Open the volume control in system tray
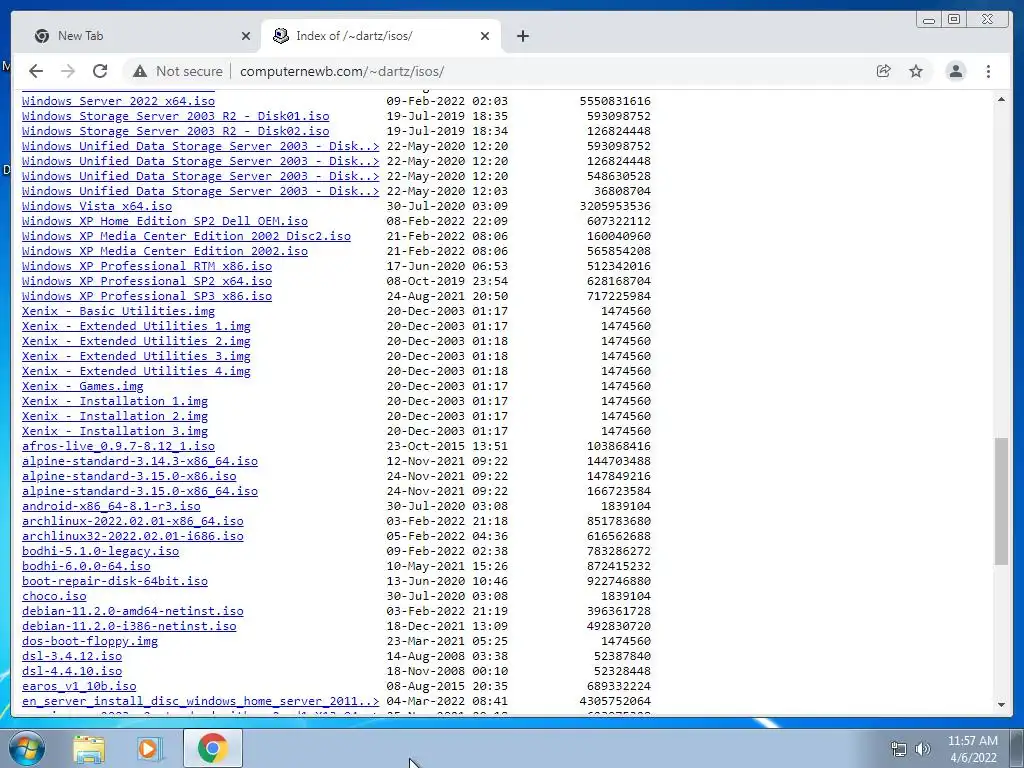Screen dimensions: 1024x768 click(923, 749)
